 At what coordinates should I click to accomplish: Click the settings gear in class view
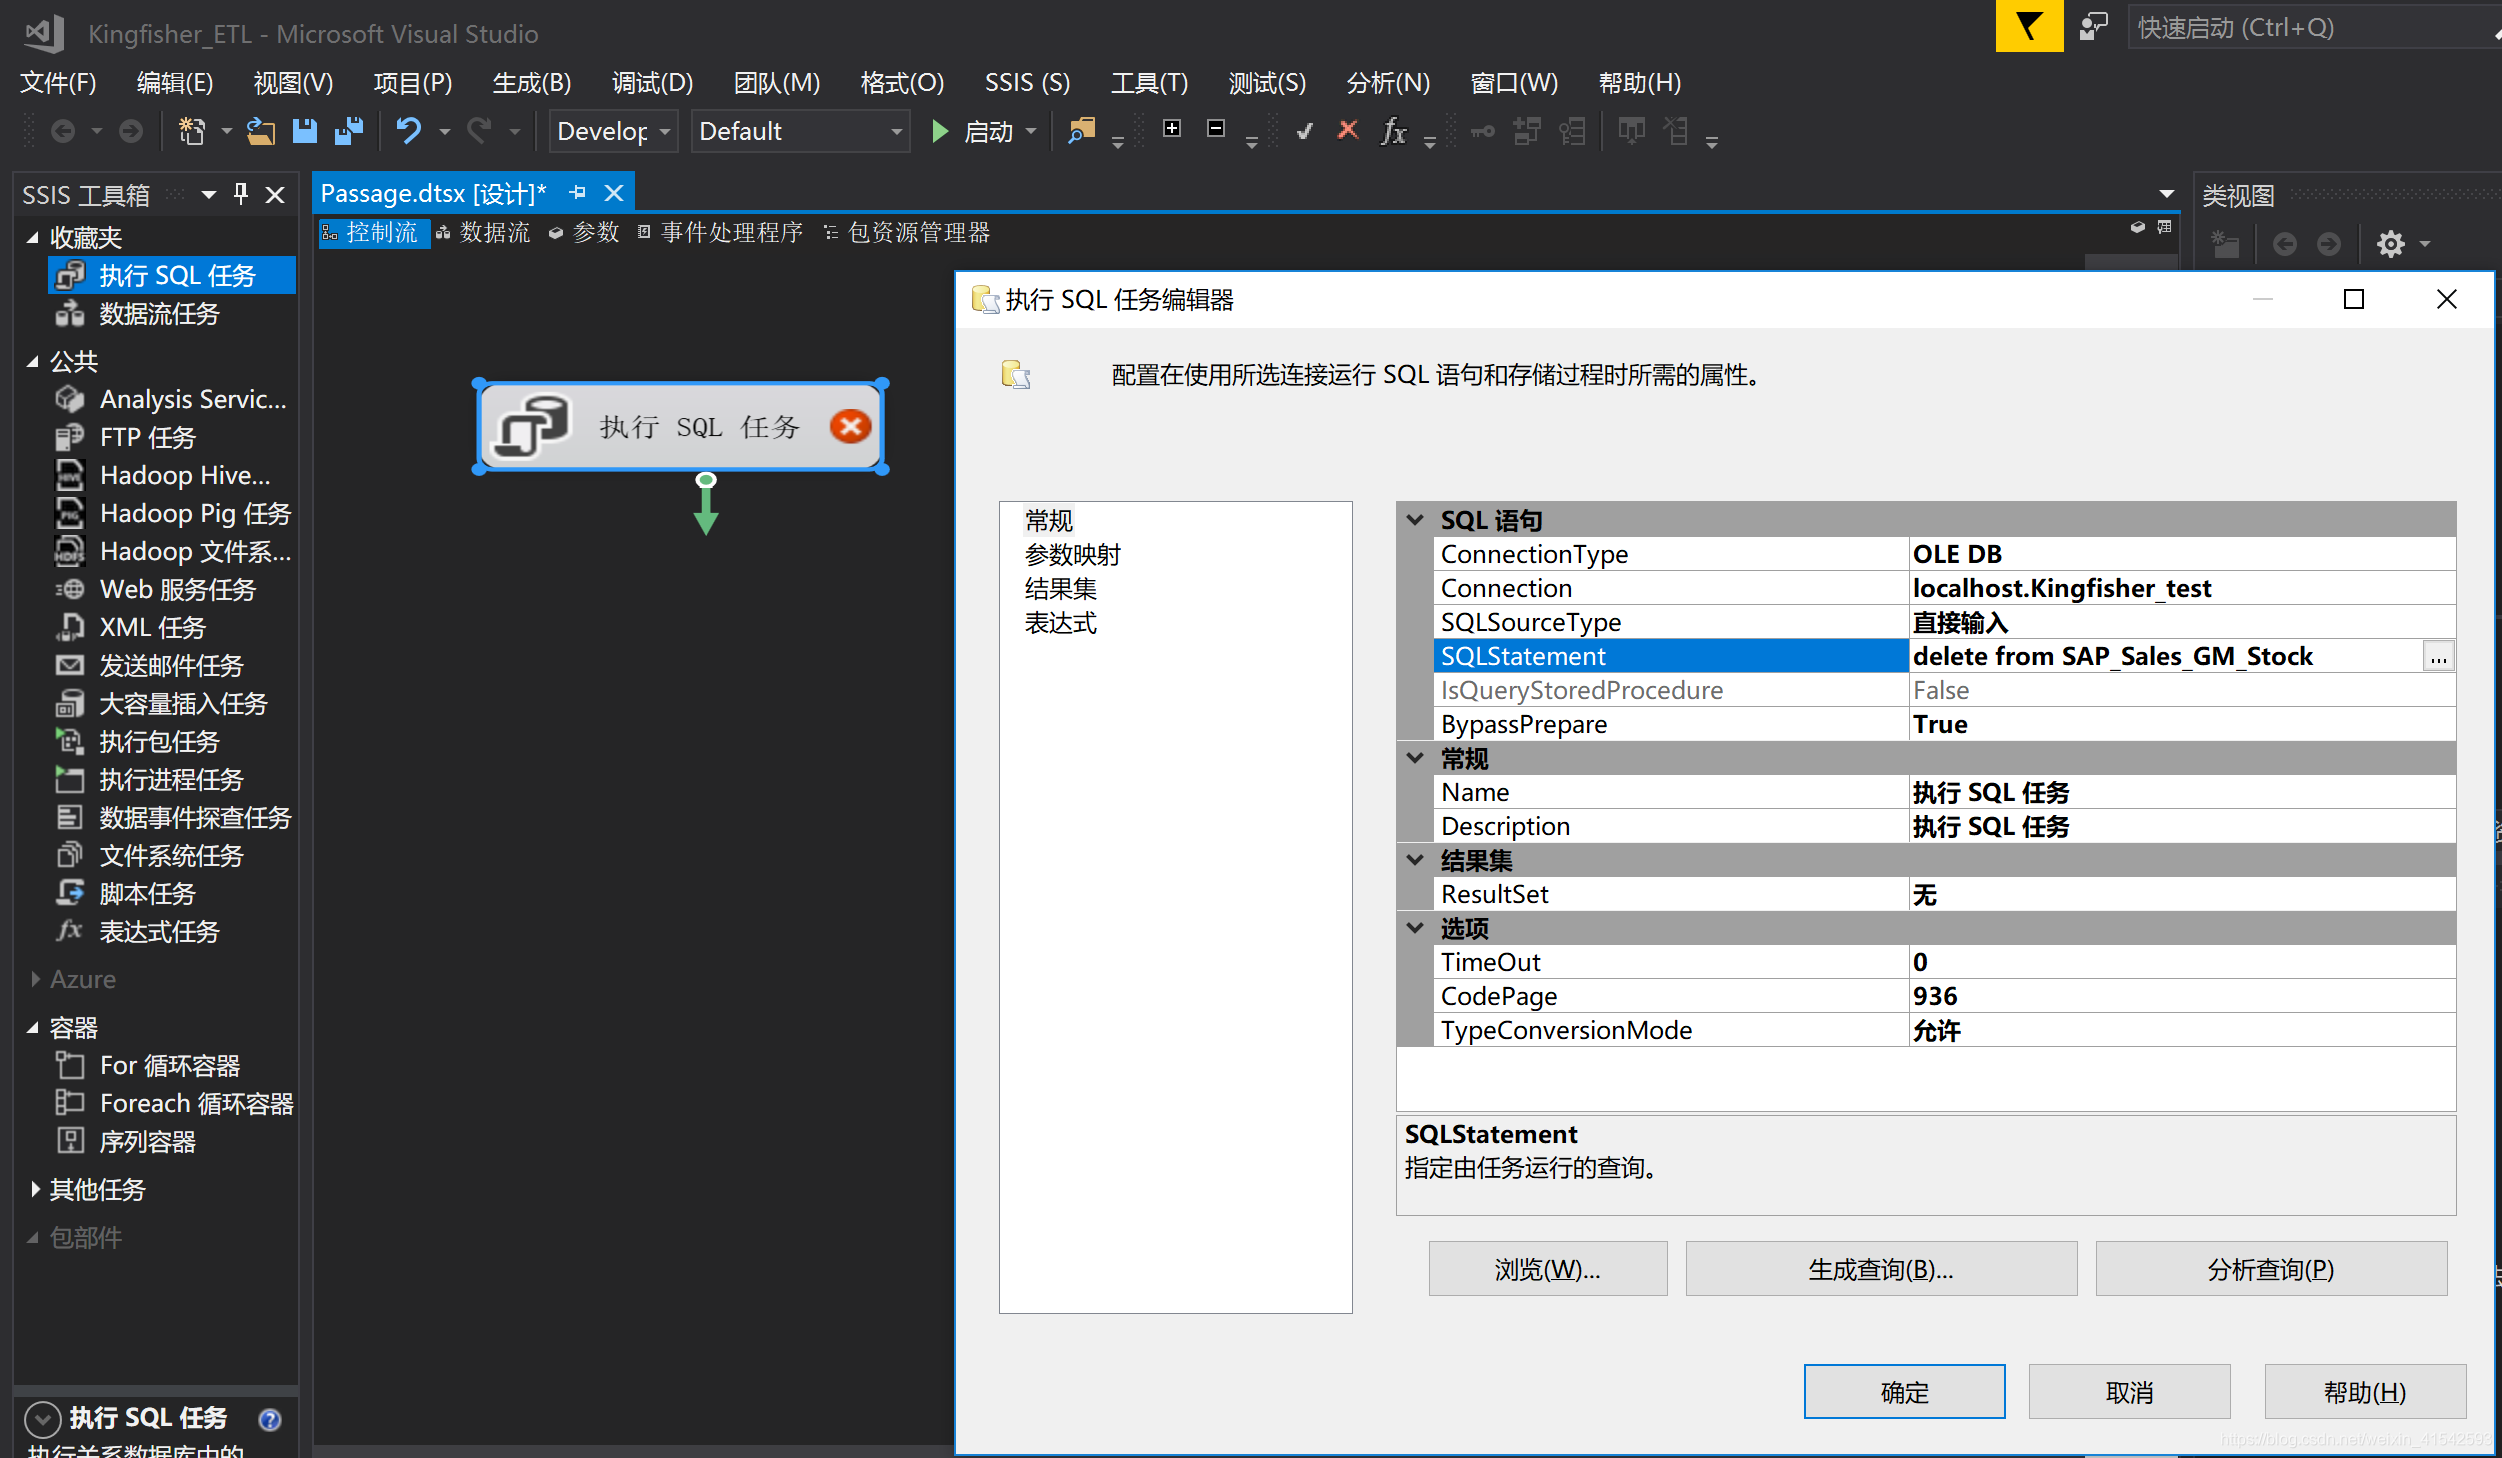[x=2390, y=244]
